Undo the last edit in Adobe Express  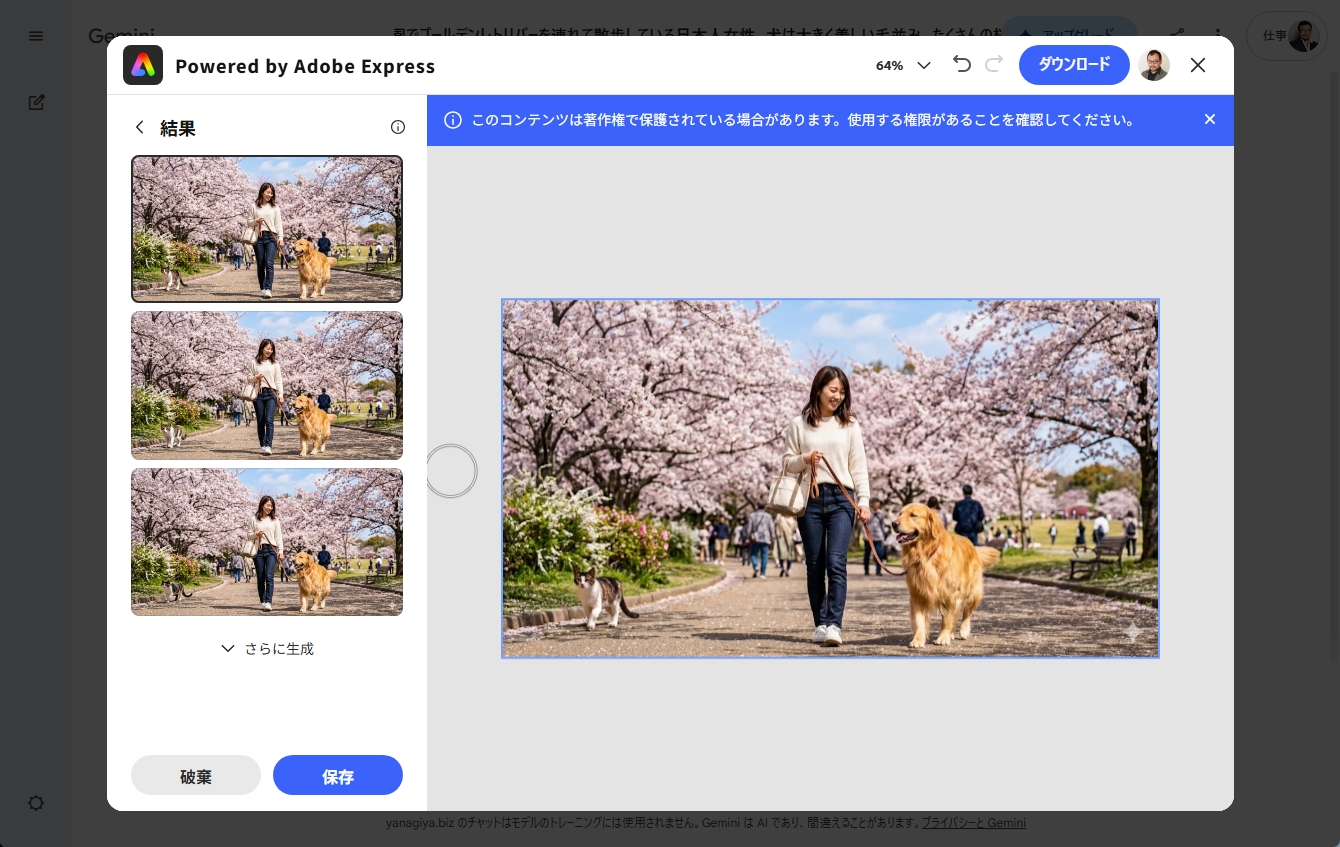pos(962,65)
